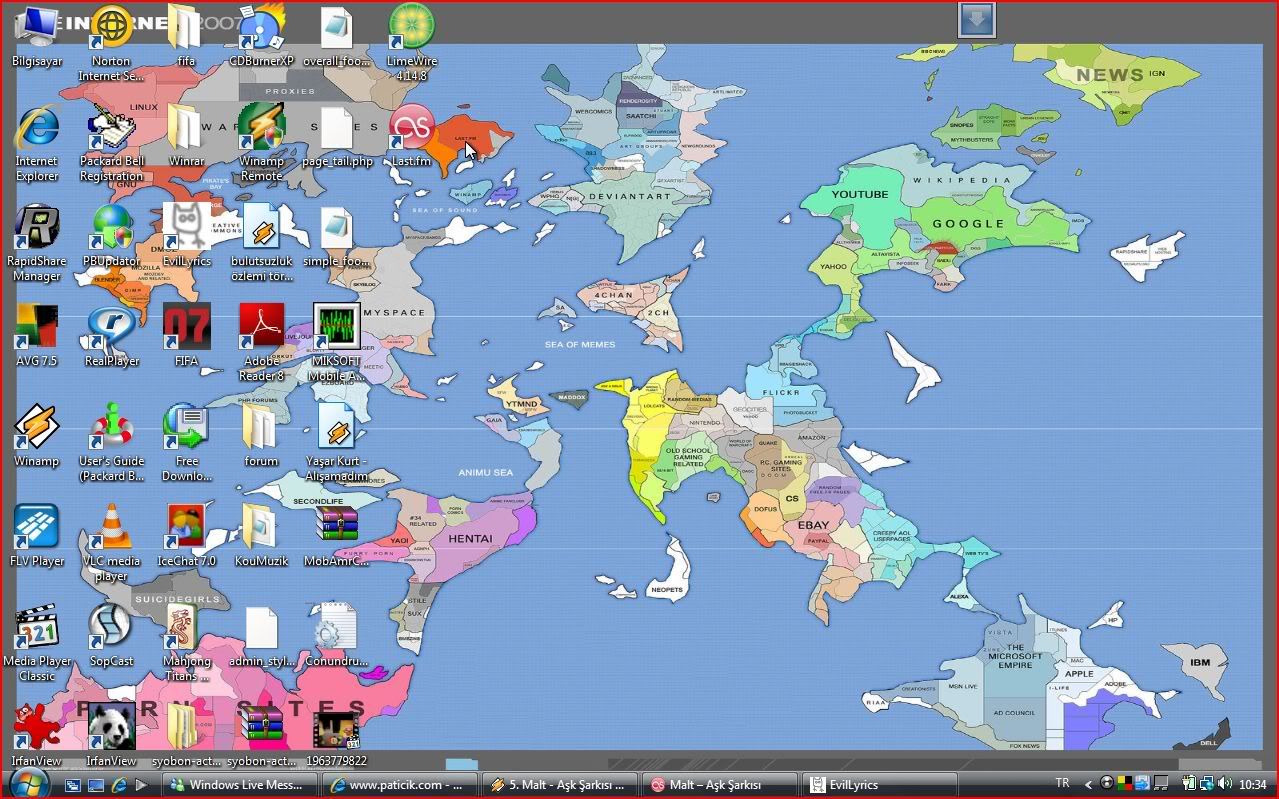Select Yaşar Kurt - Alışamadım audio file

(x=336, y=443)
